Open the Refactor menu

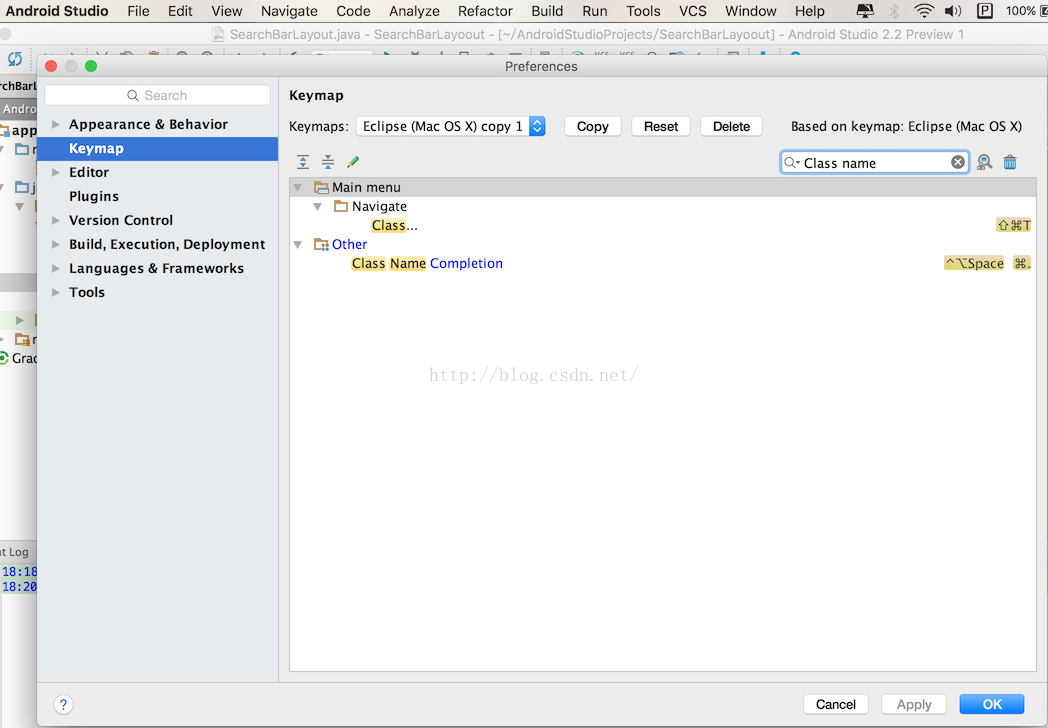pyautogui.click(x=485, y=11)
